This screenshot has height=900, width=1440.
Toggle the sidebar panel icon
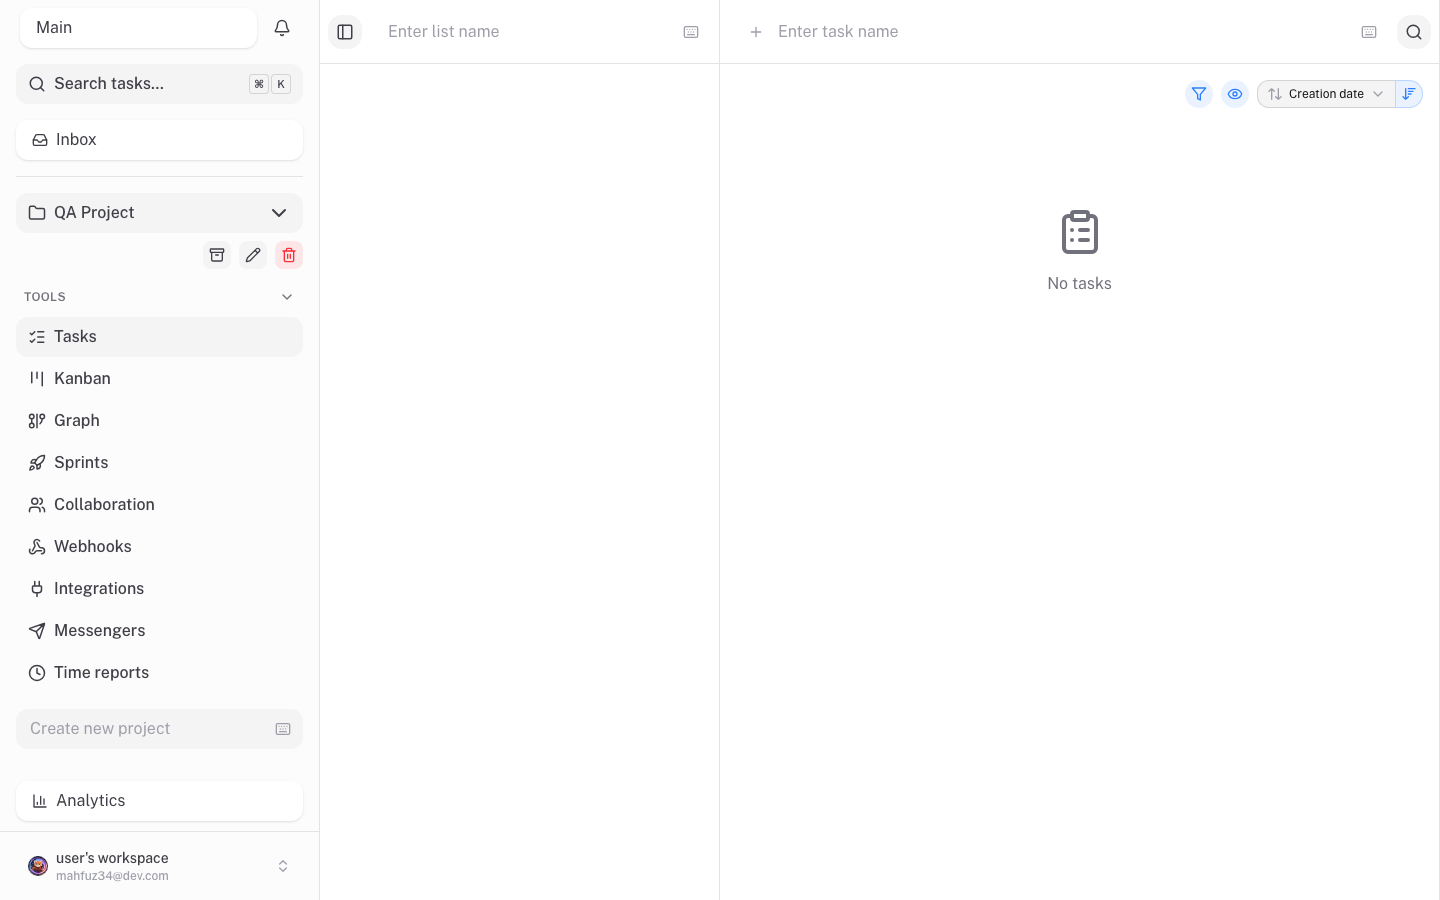click(x=345, y=32)
